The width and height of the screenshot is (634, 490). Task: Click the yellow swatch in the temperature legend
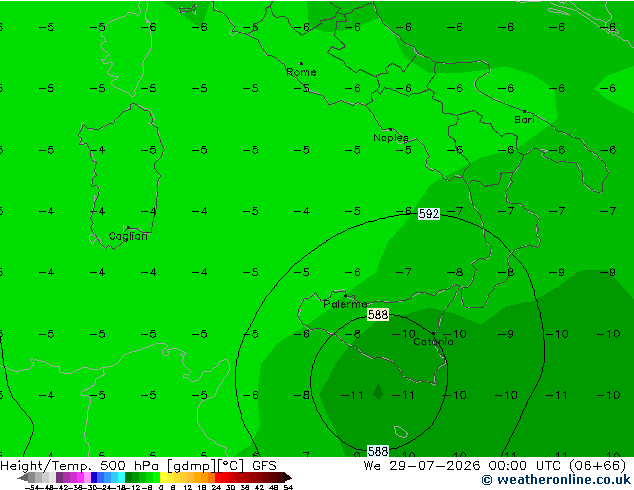click(x=163, y=477)
